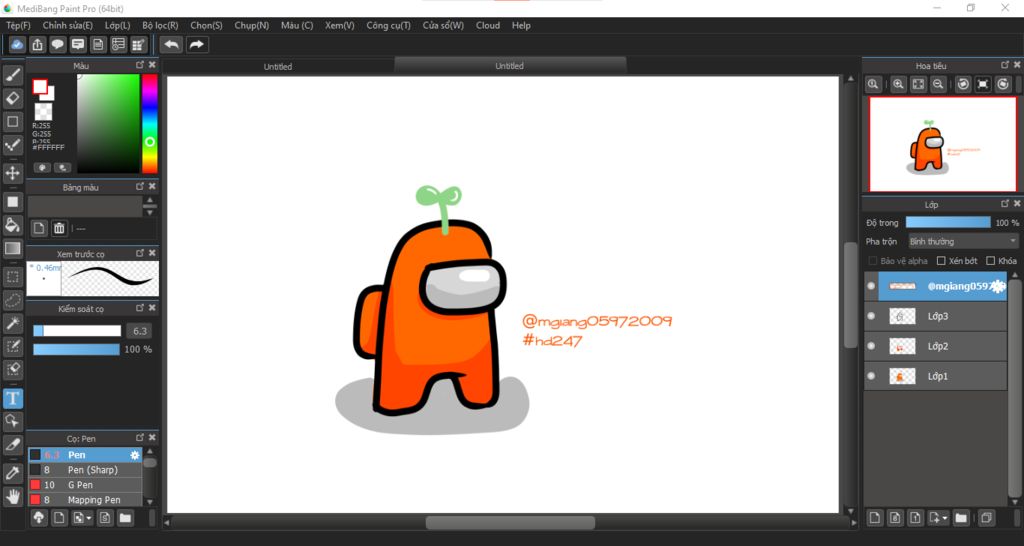Pop out the Màu panel

click(x=140, y=65)
